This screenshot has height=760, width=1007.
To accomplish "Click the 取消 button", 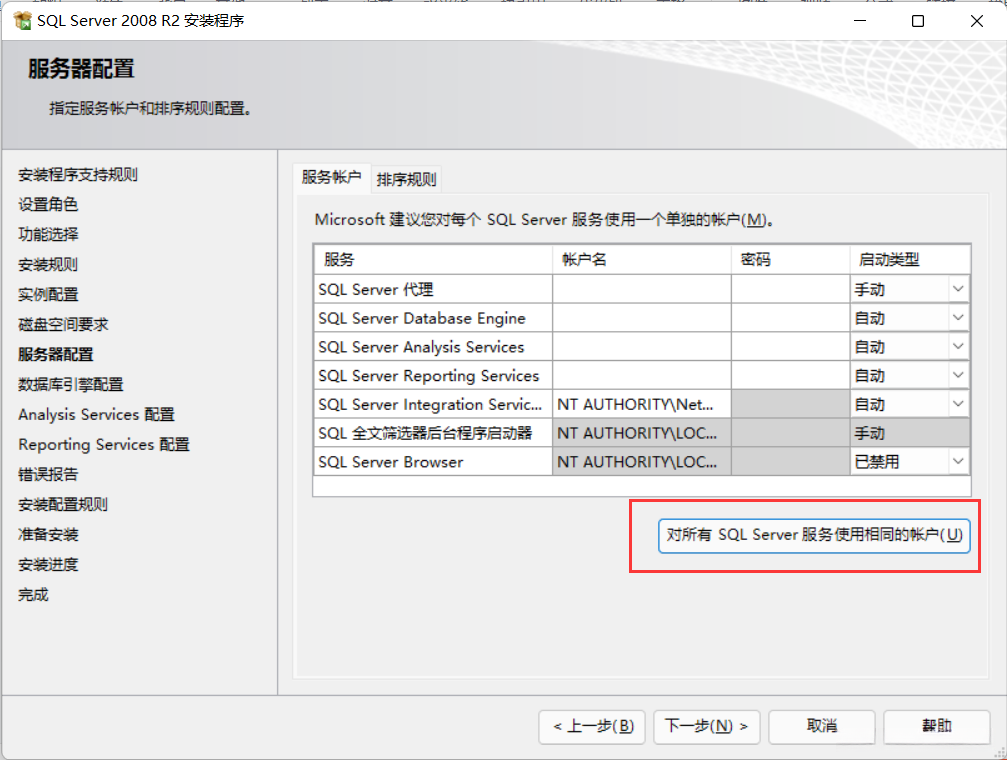I will coord(821,727).
